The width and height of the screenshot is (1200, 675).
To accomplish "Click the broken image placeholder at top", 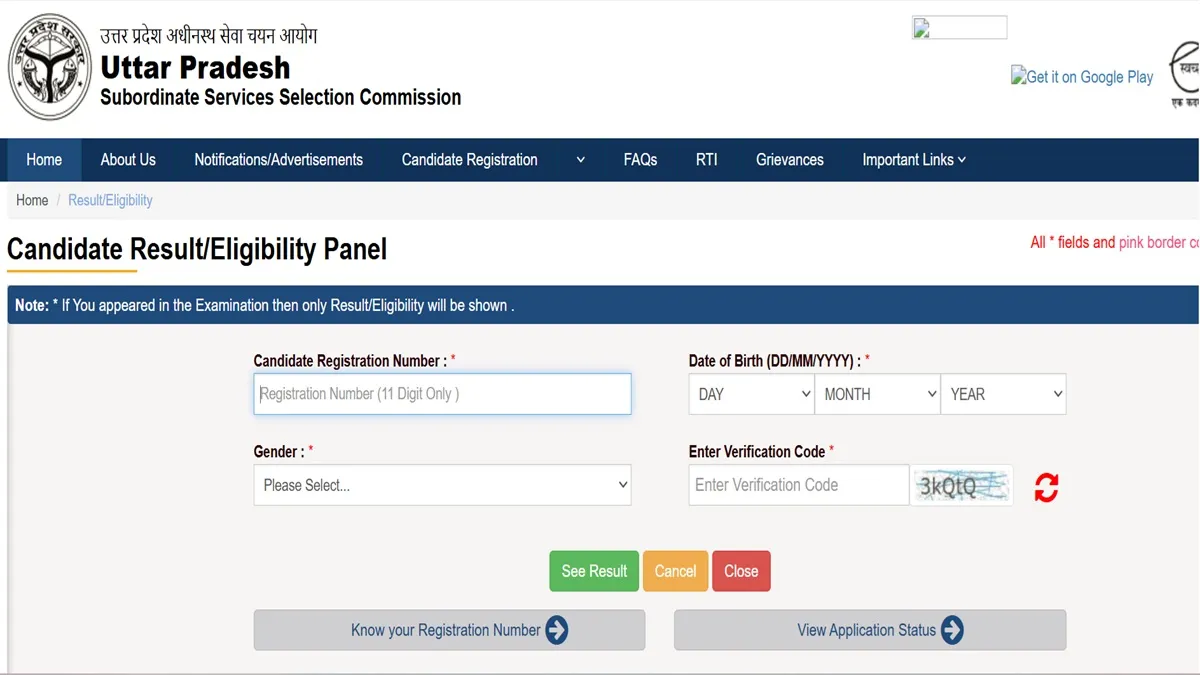I will point(959,28).
